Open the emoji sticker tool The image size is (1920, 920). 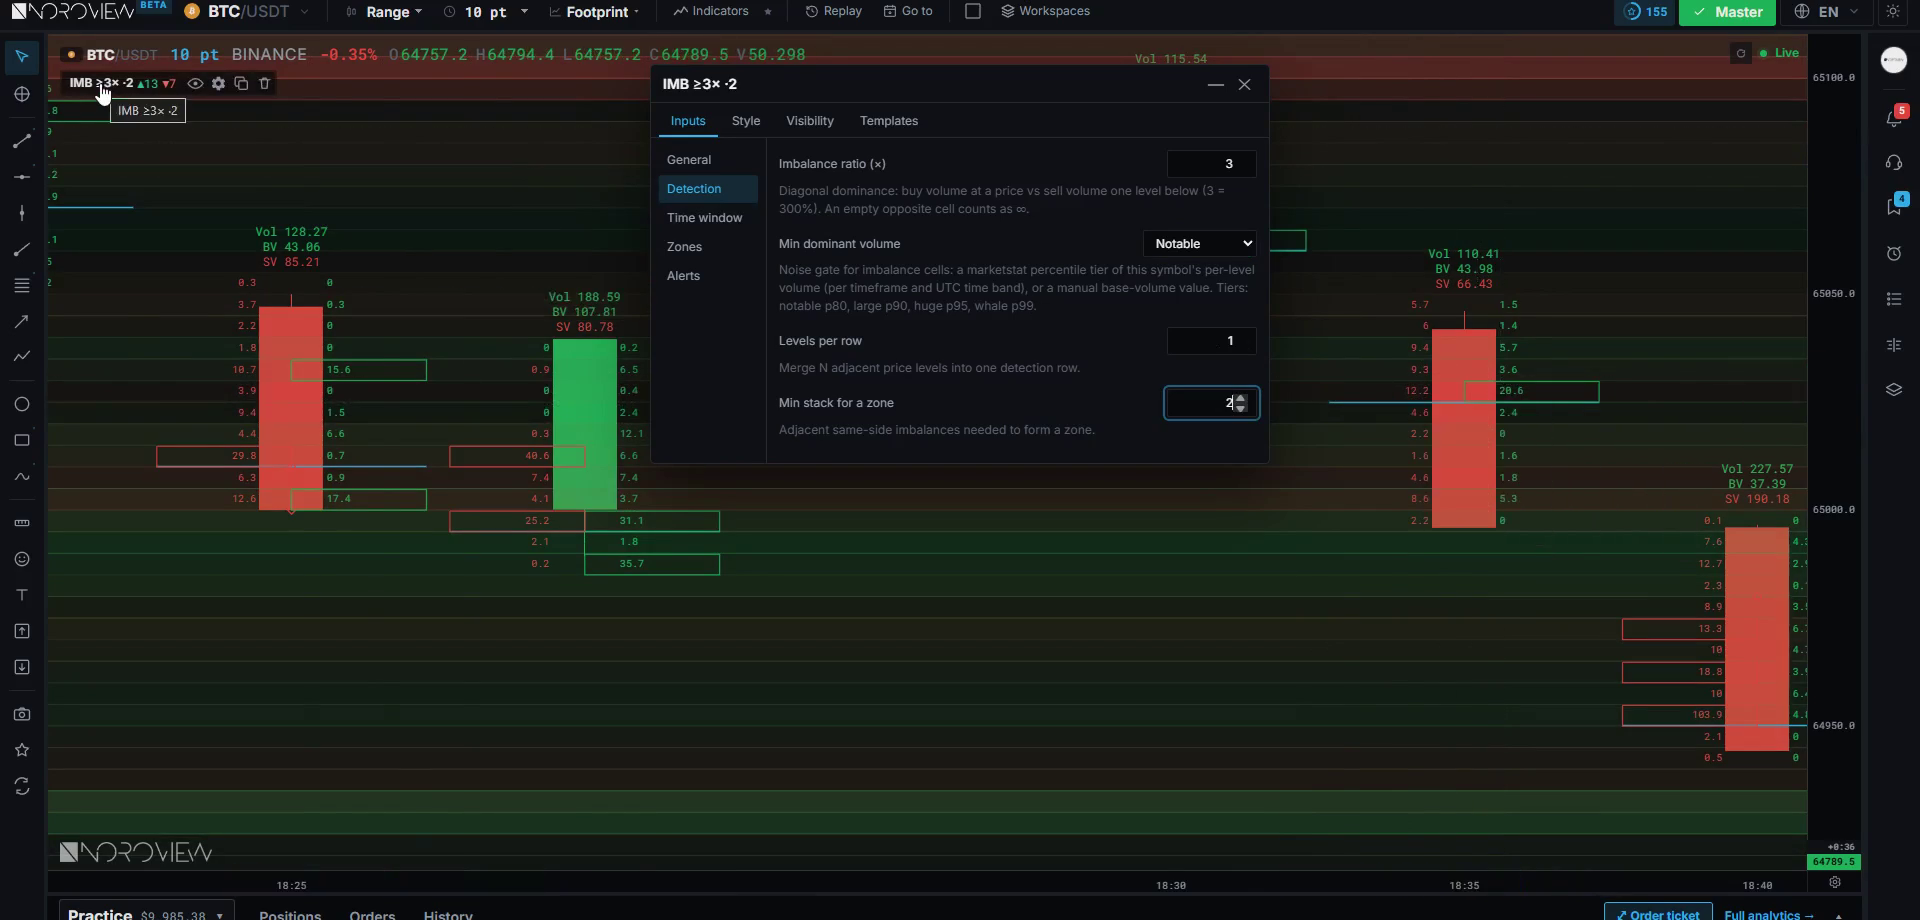[22, 559]
